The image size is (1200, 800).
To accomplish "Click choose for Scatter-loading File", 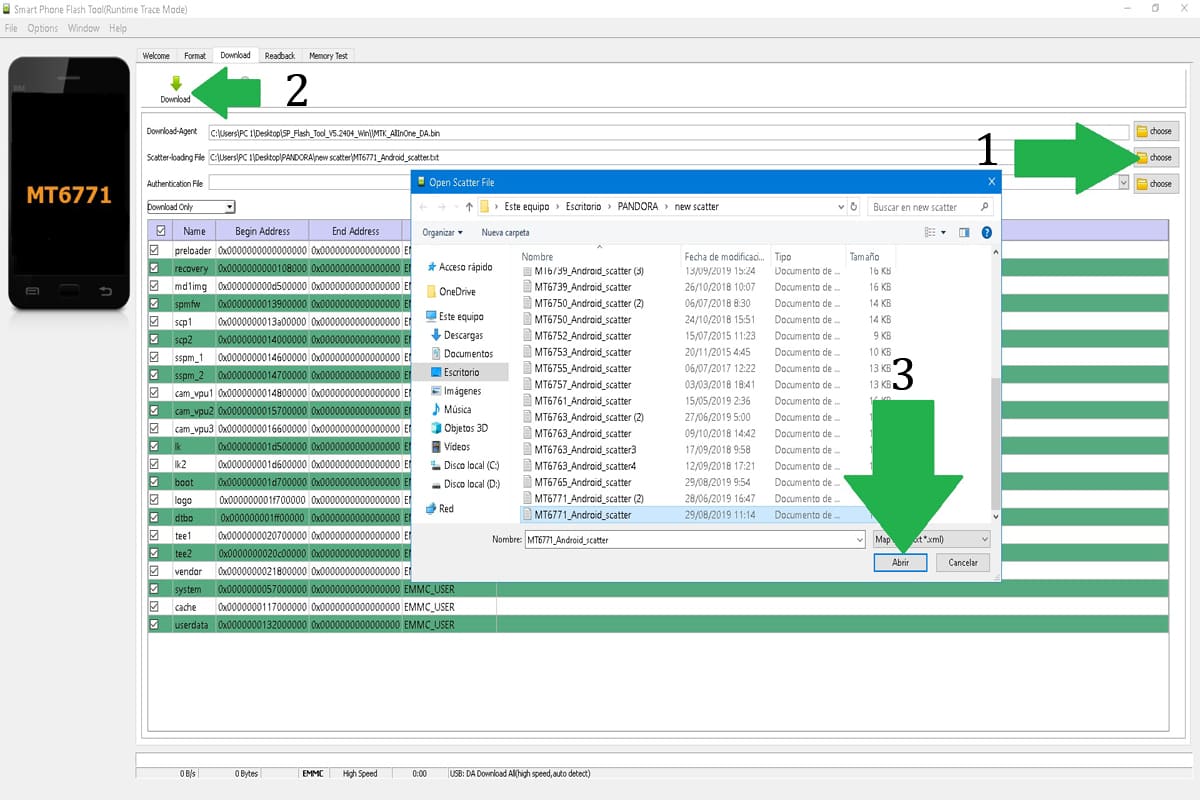I will [x=1155, y=157].
